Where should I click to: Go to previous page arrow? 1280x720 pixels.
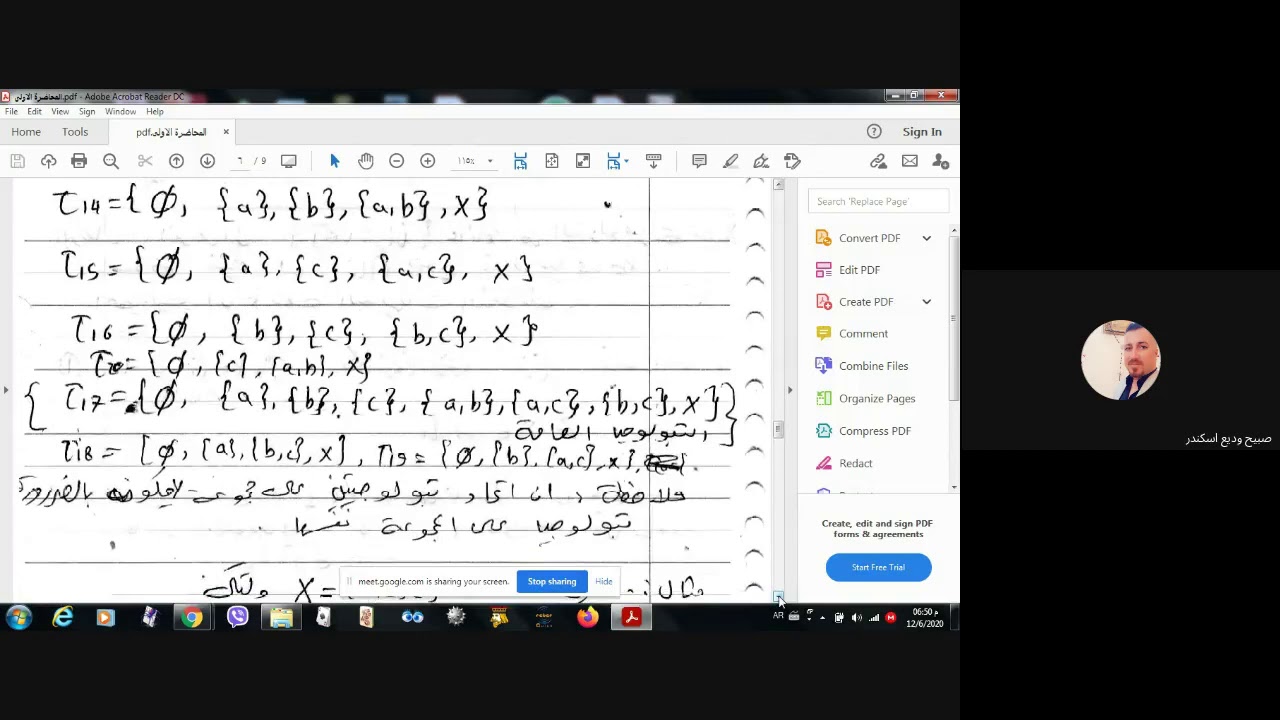point(176,161)
